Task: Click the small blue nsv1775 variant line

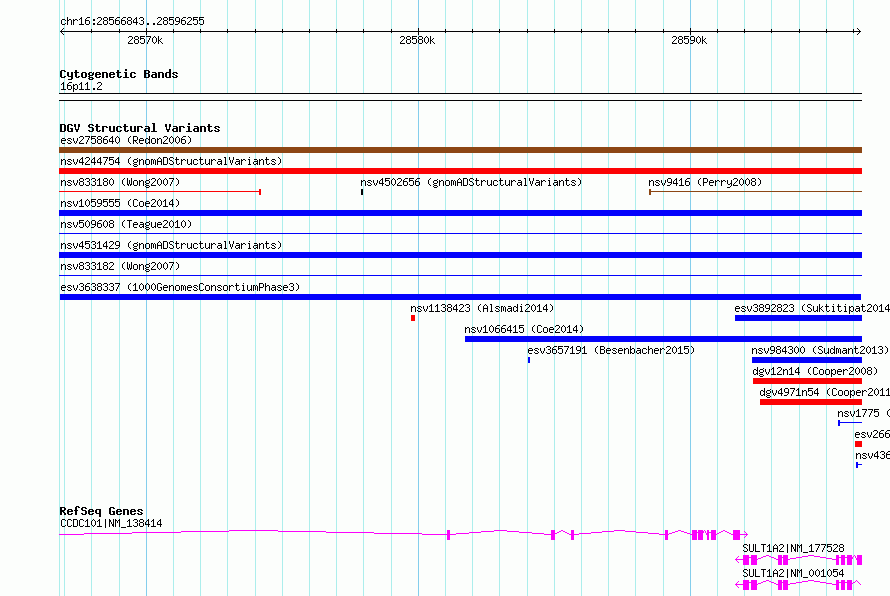Action: click(x=850, y=423)
